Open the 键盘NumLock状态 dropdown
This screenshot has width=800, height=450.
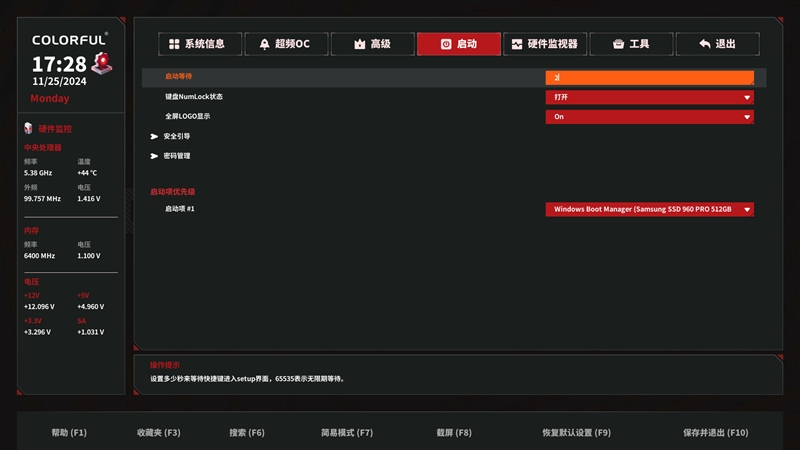pyautogui.click(x=649, y=97)
